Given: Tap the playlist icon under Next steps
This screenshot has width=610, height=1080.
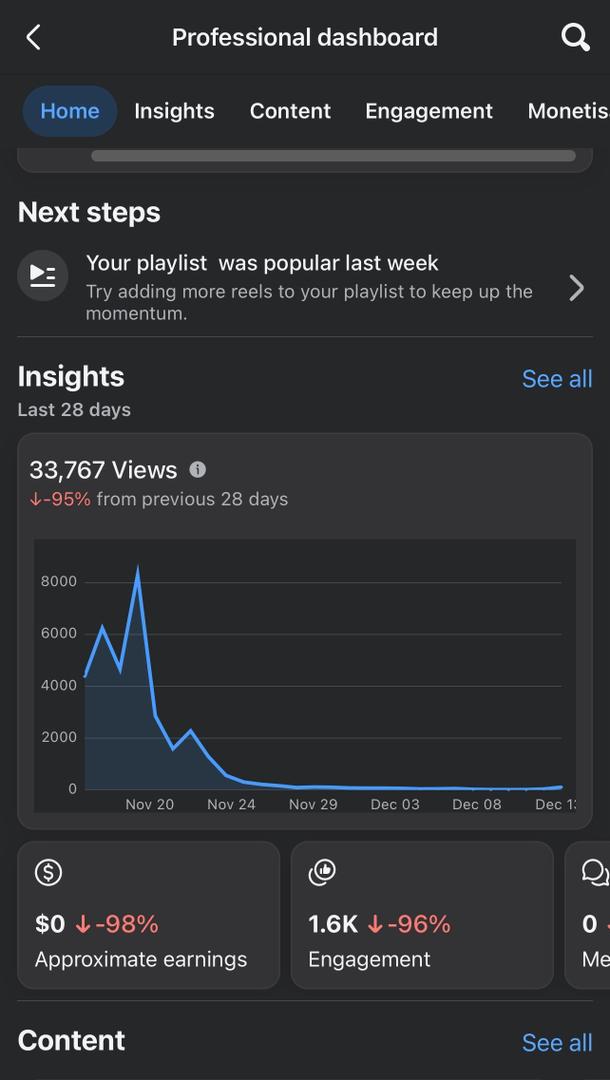Looking at the screenshot, I should tap(43, 275).
